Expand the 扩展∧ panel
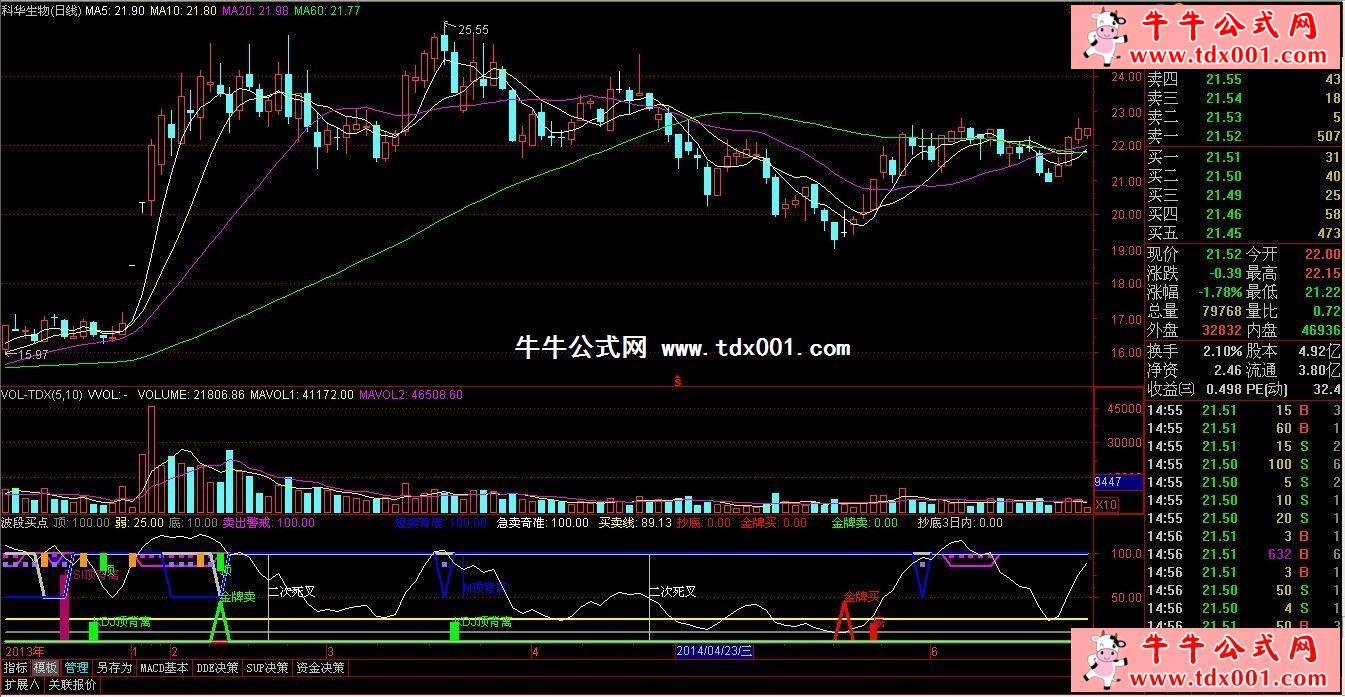 pos(20,685)
